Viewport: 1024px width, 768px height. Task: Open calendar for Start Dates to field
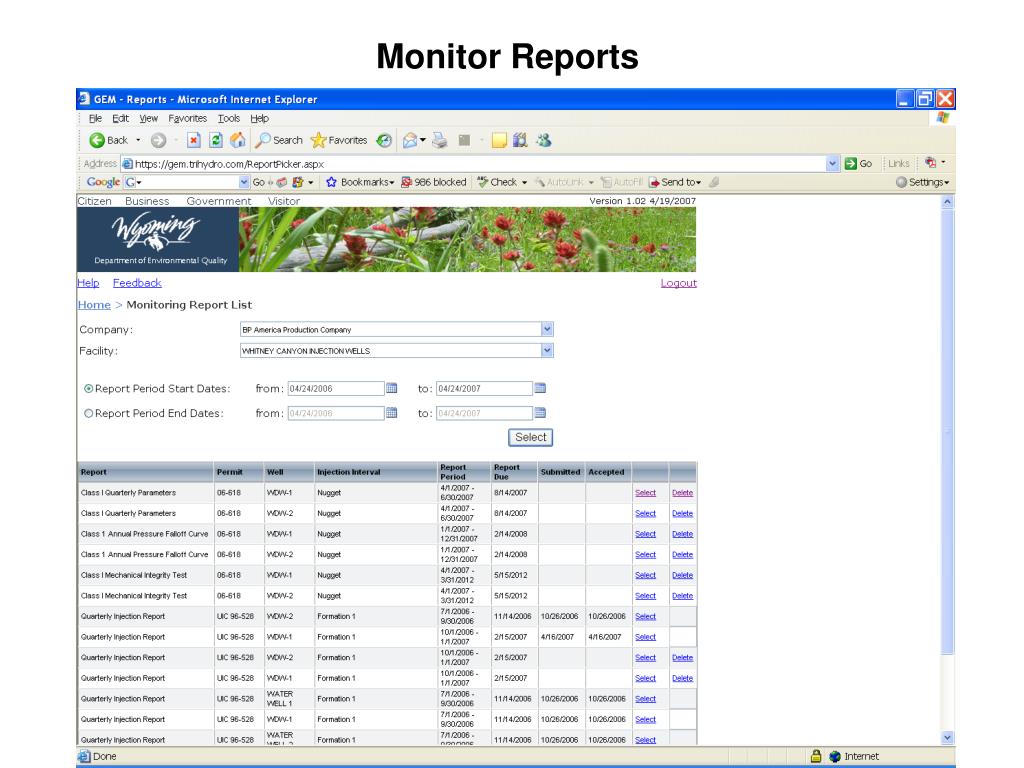[540, 389]
